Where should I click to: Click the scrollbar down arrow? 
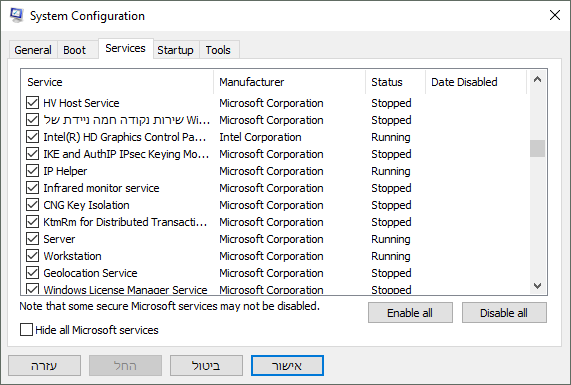pyautogui.click(x=537, y=286)
